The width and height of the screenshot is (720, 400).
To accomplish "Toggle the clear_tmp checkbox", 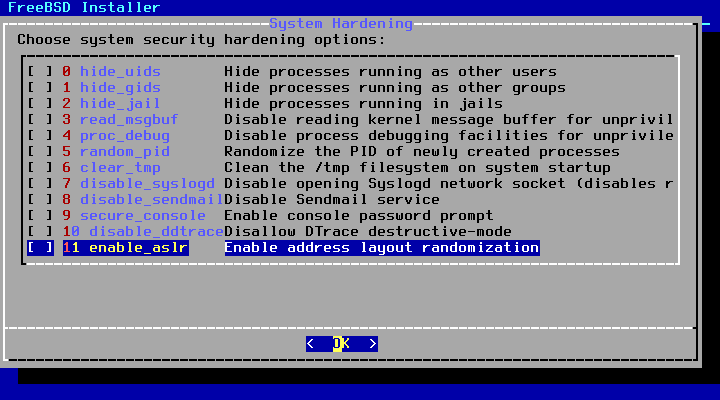I will click(40, 168).
